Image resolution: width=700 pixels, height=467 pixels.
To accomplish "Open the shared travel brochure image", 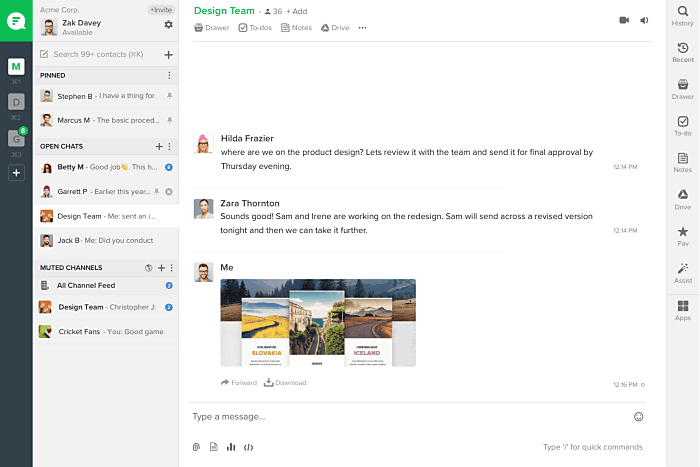I will pyautogui.click(x=318, y=323).
